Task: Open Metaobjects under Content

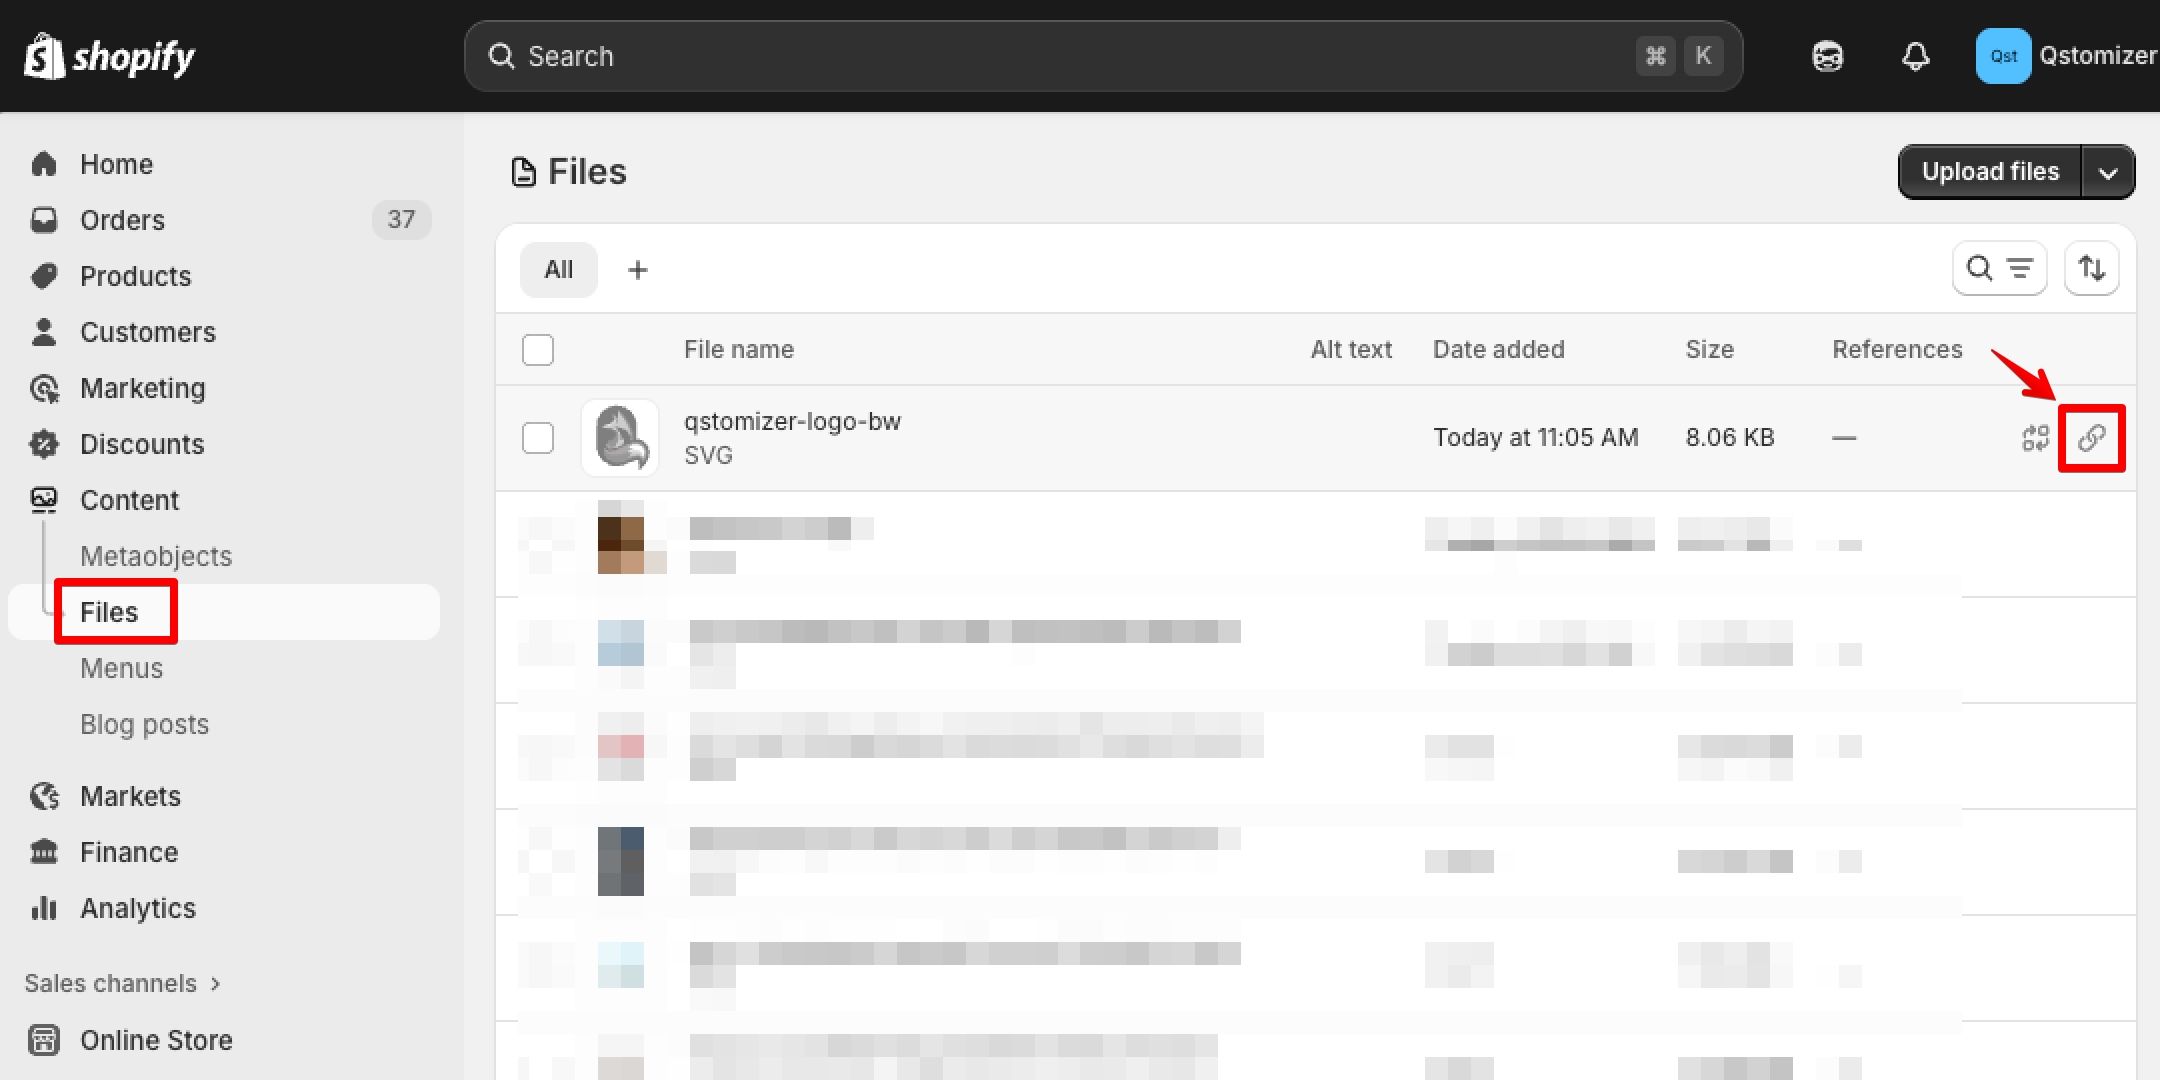Action: tap(156, 556)
